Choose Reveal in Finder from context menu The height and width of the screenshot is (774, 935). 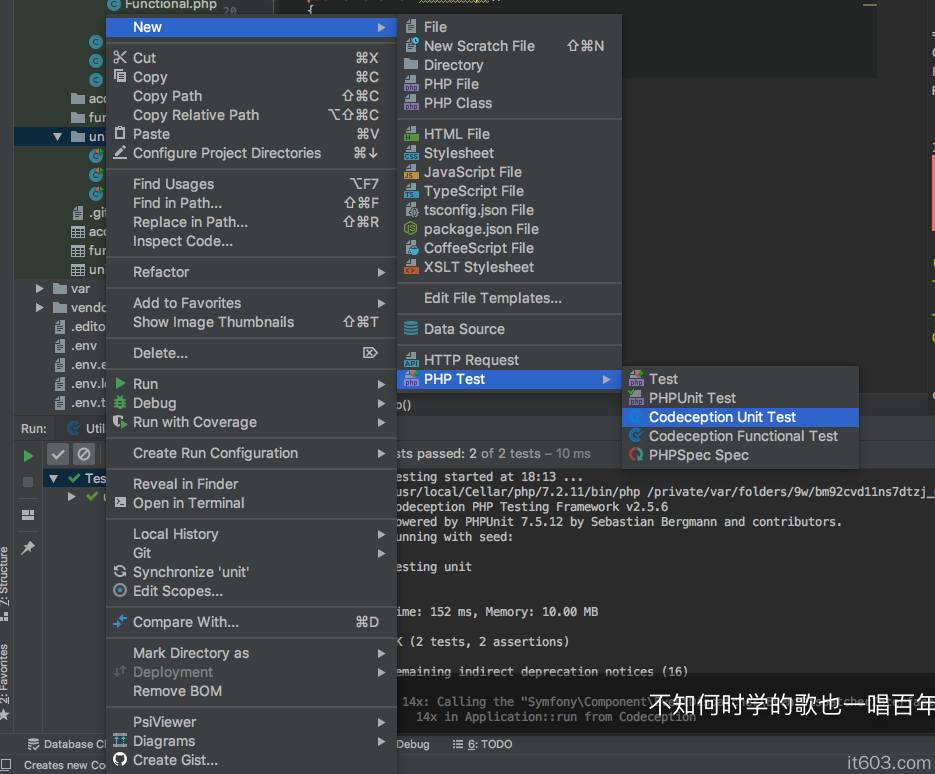tap(185, 484)
